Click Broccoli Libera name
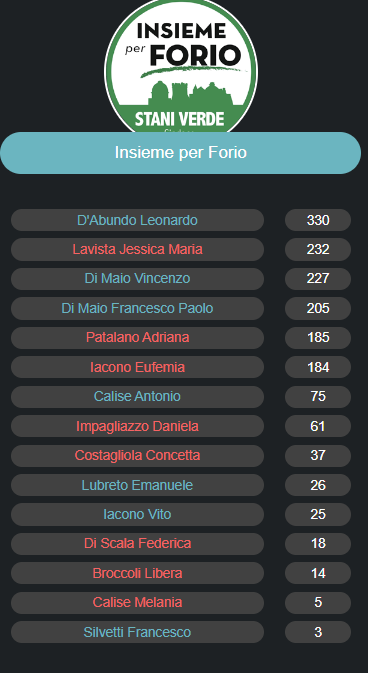The image size is (368, 673). [x=137, y=573]
